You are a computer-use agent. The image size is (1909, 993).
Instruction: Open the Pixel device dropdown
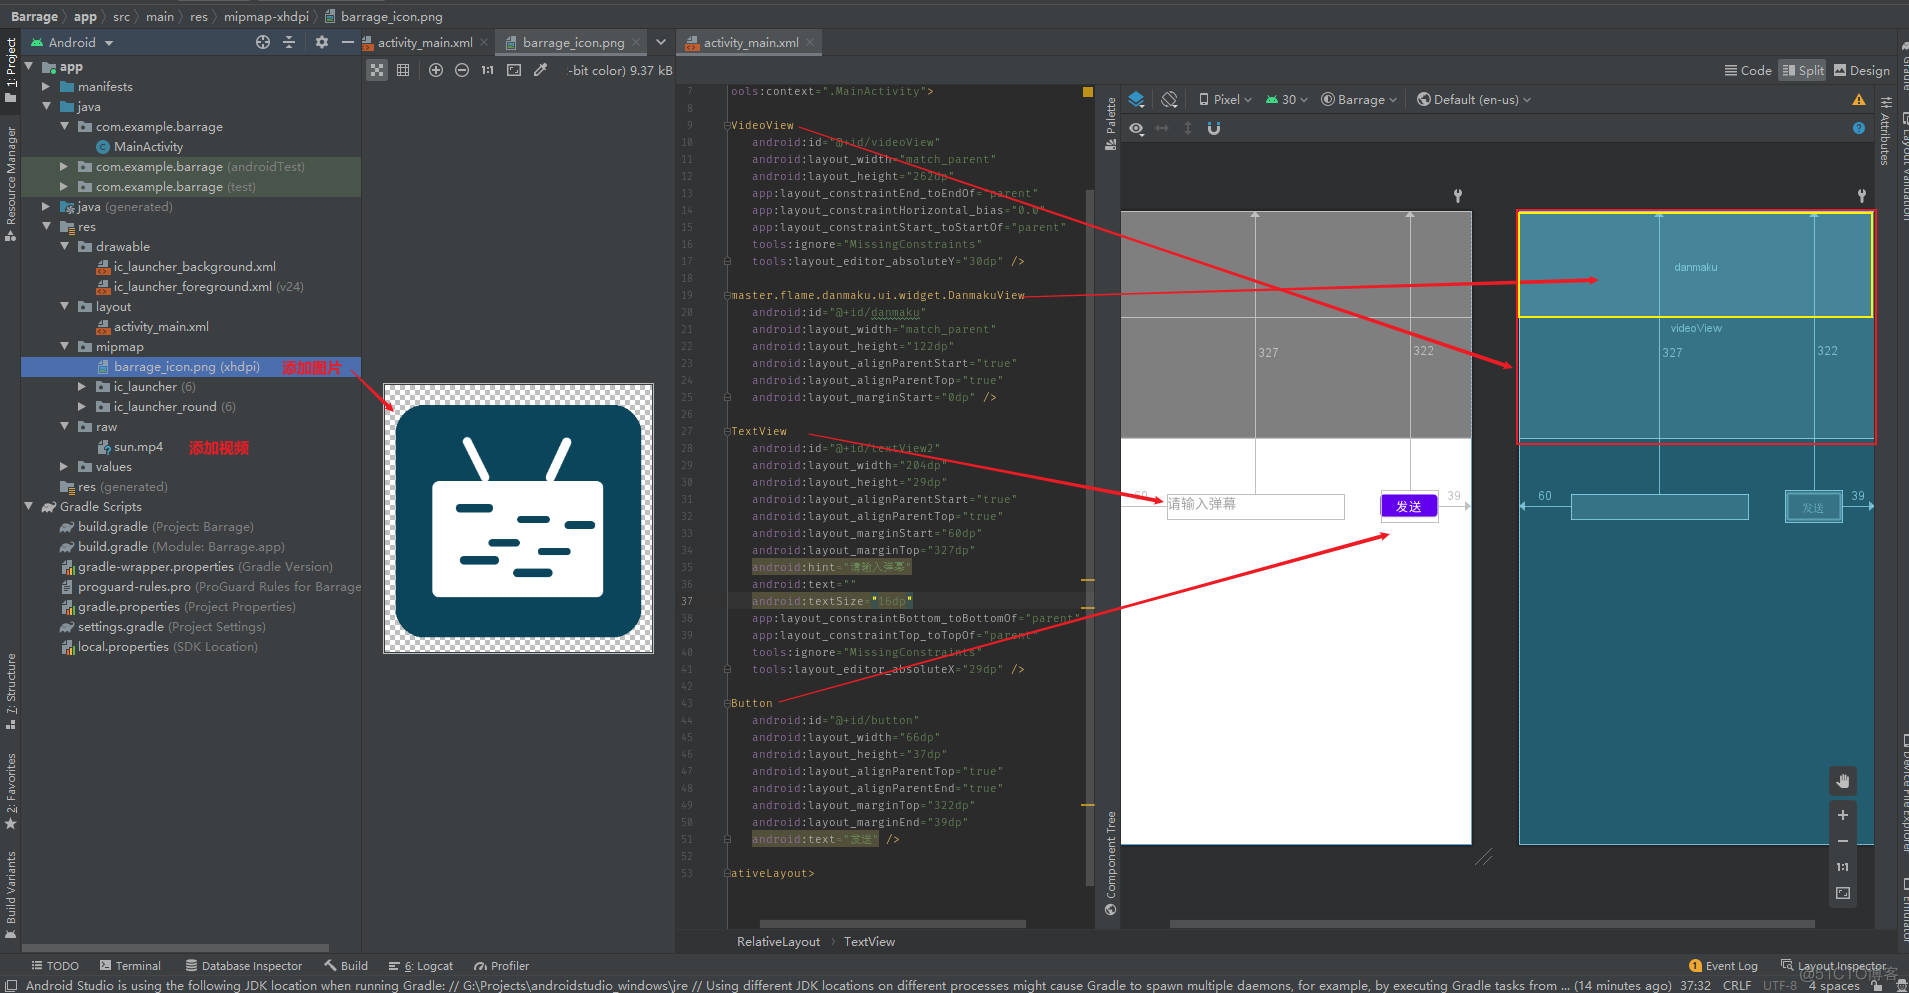[1225, 99]
